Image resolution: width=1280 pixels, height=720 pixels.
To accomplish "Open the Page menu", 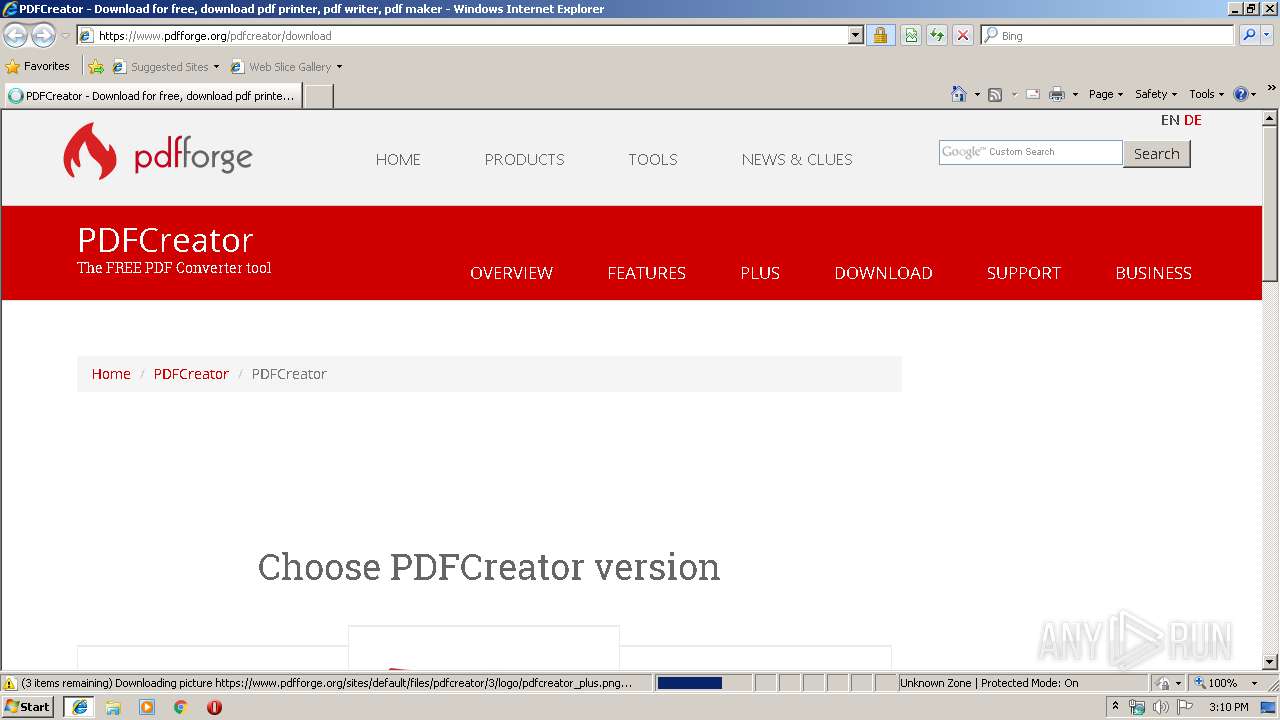I will point(1106,94).
